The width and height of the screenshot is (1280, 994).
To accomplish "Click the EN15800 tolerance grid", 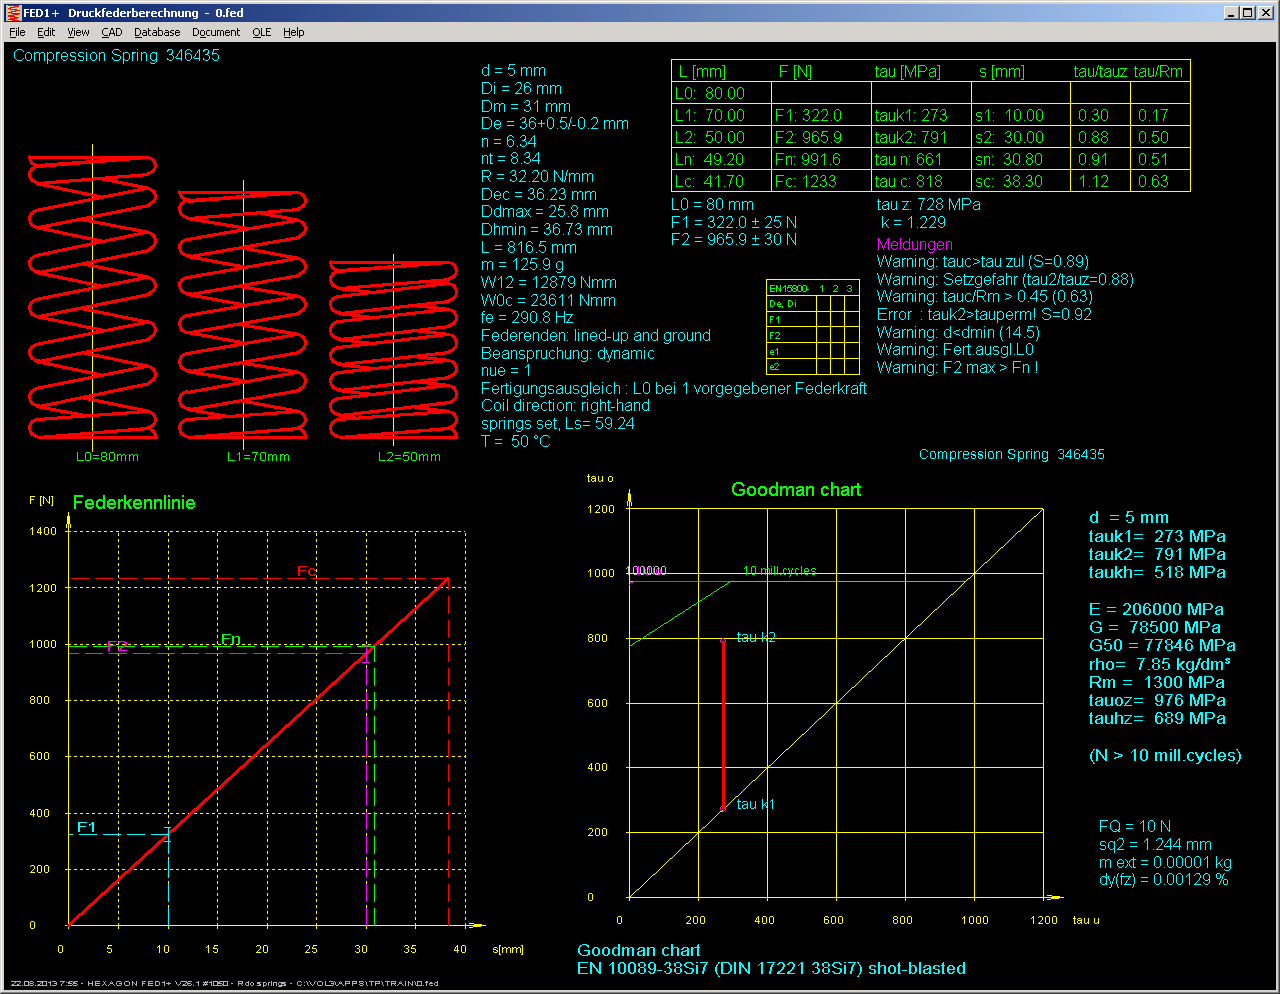I will pos(812,328).
